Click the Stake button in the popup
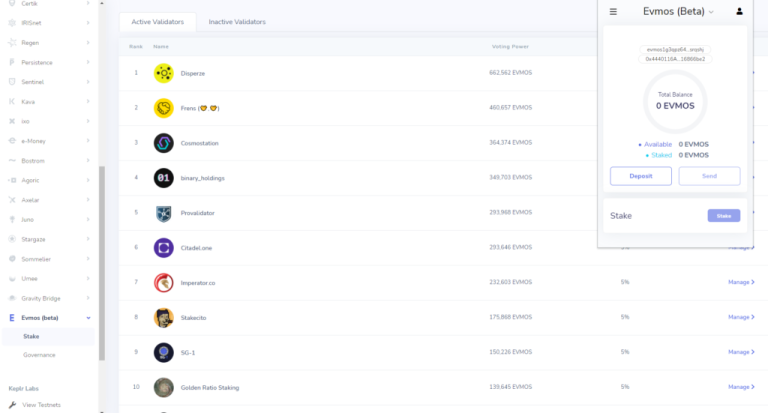Viewport: 768px width, 413px height. click(723, 216)
